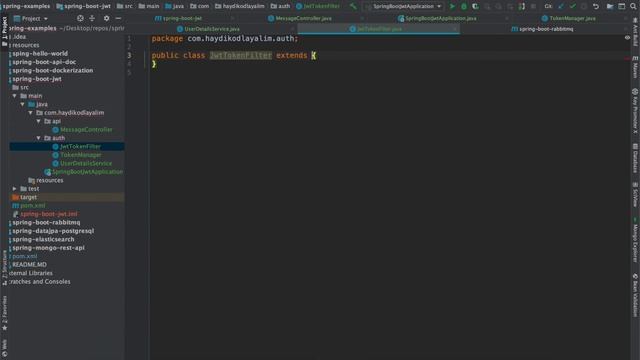Click the eye inspection icon in editor corner

627,38
